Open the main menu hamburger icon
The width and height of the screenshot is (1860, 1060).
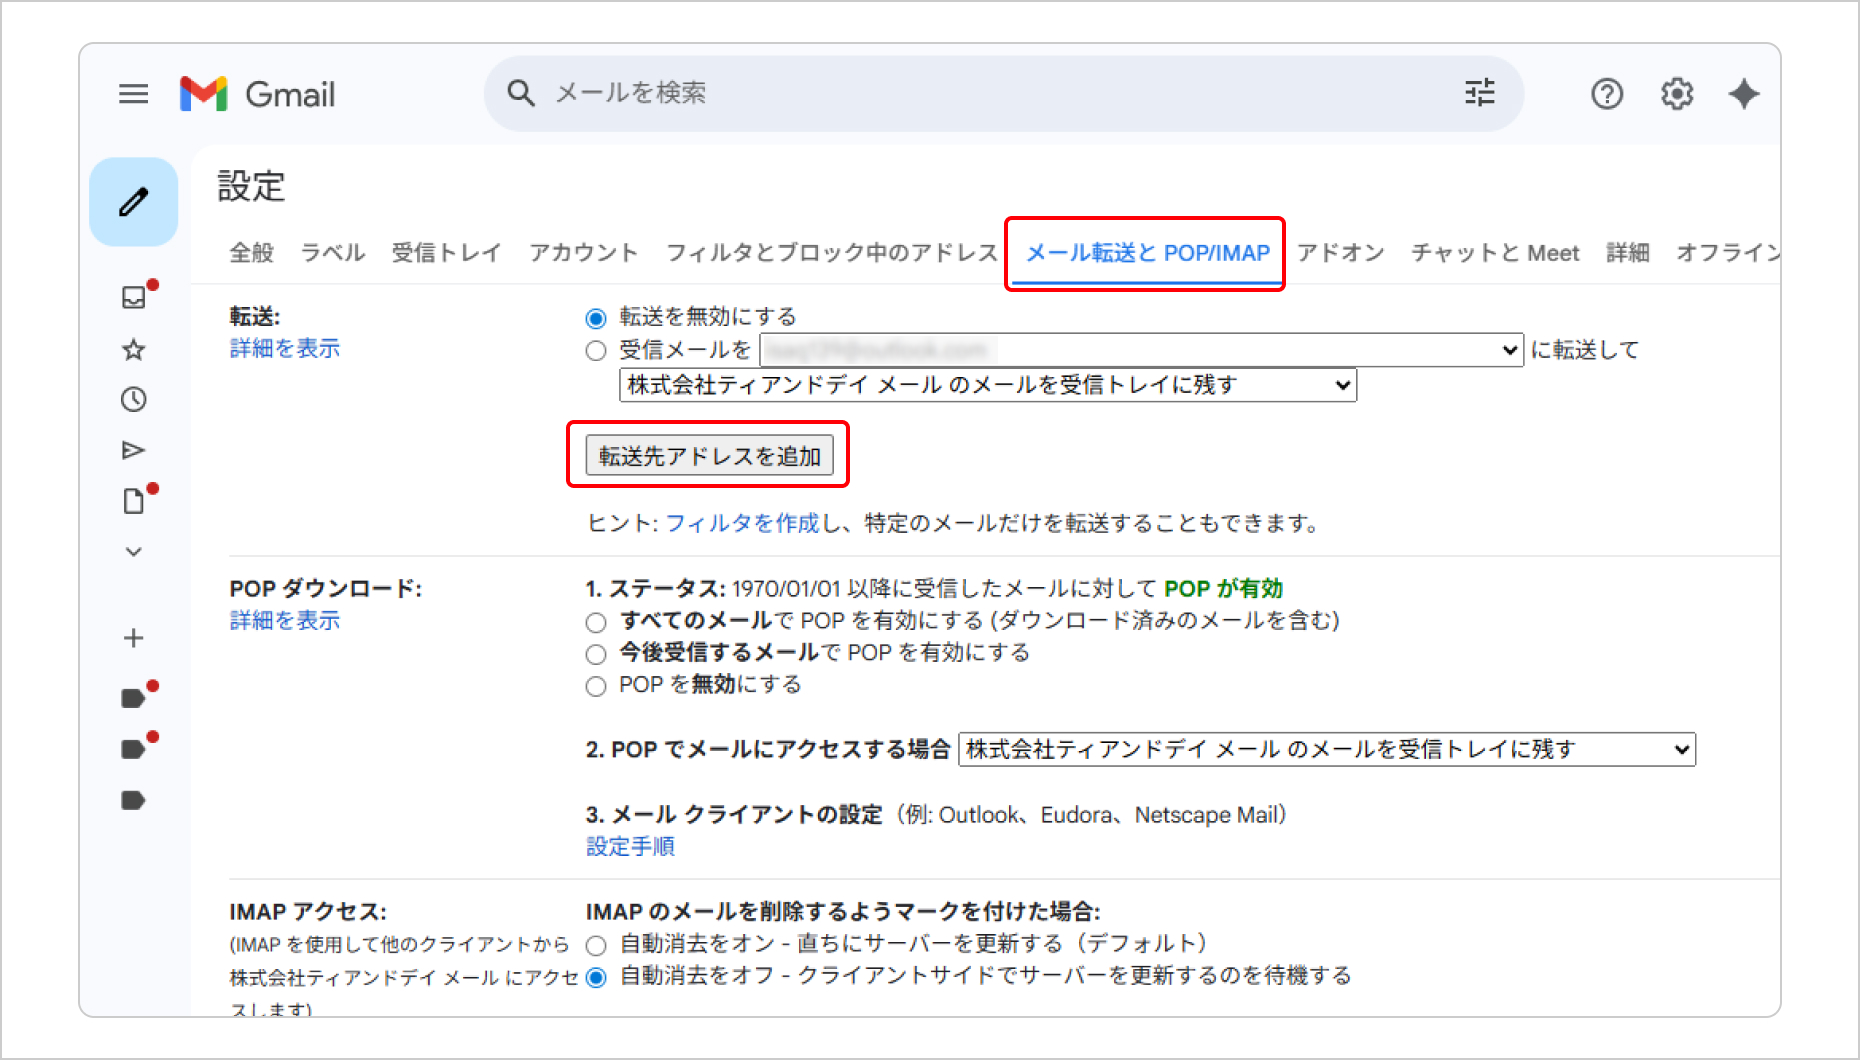click(x=133, y=94)
